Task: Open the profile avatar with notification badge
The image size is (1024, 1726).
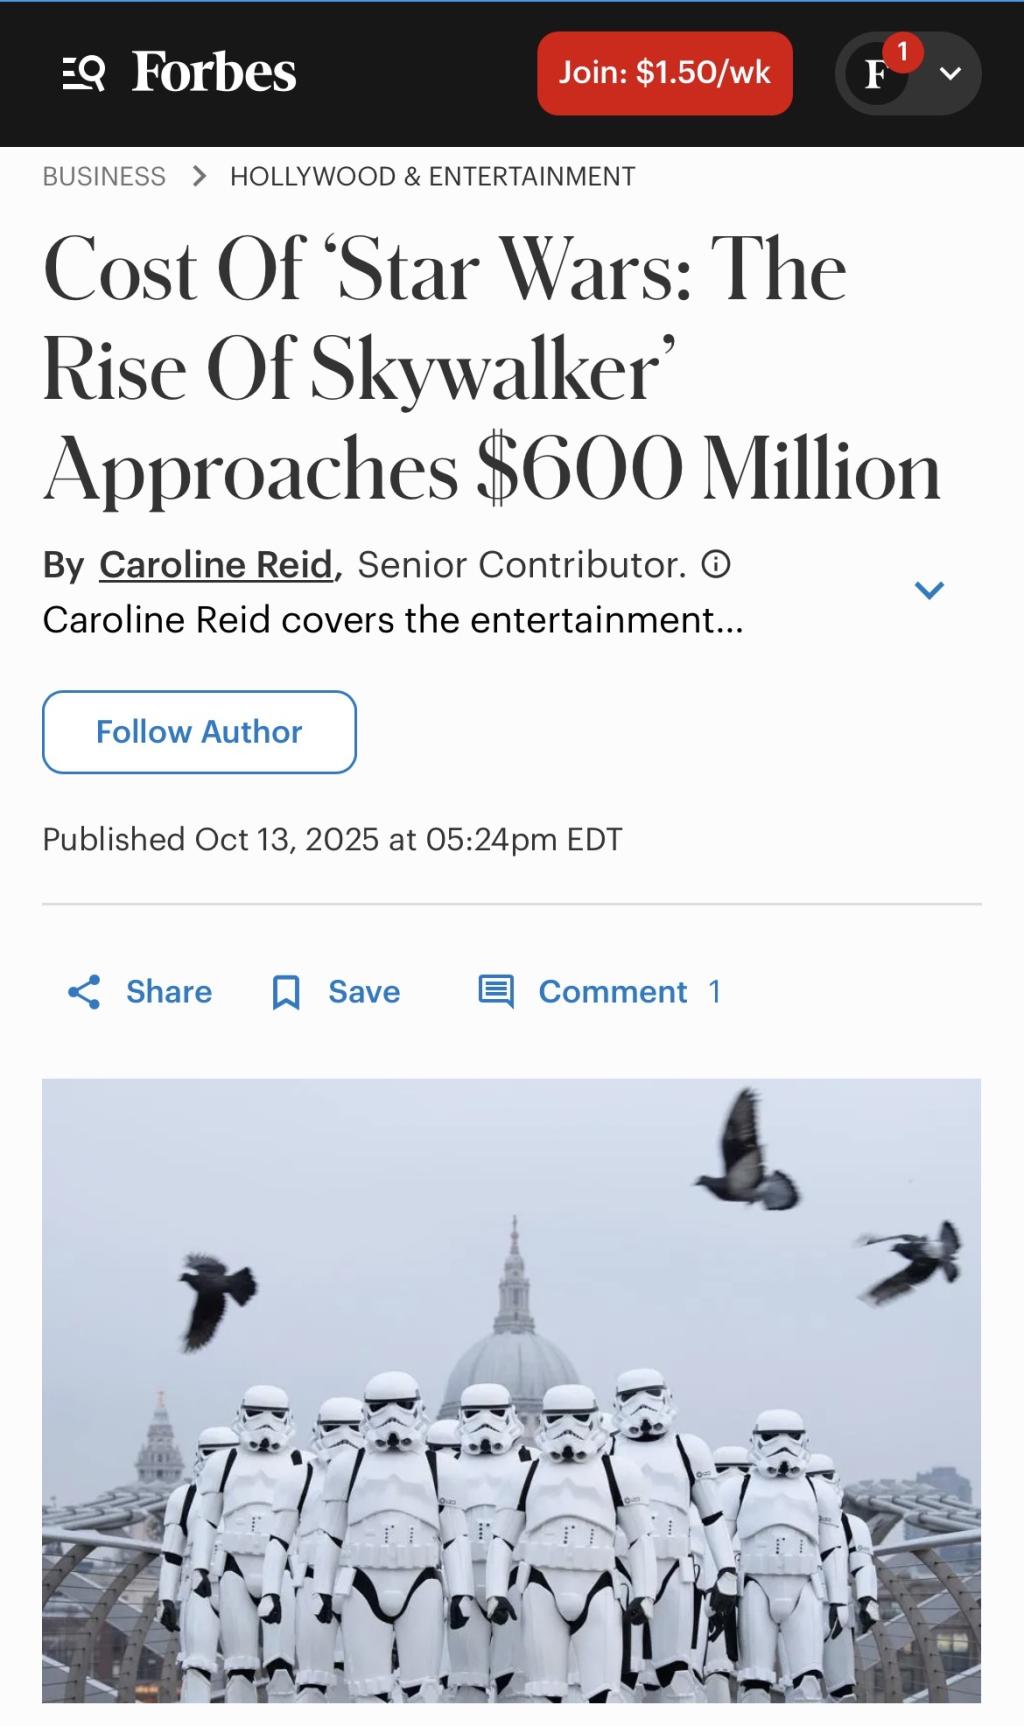Action: [877, 73]
